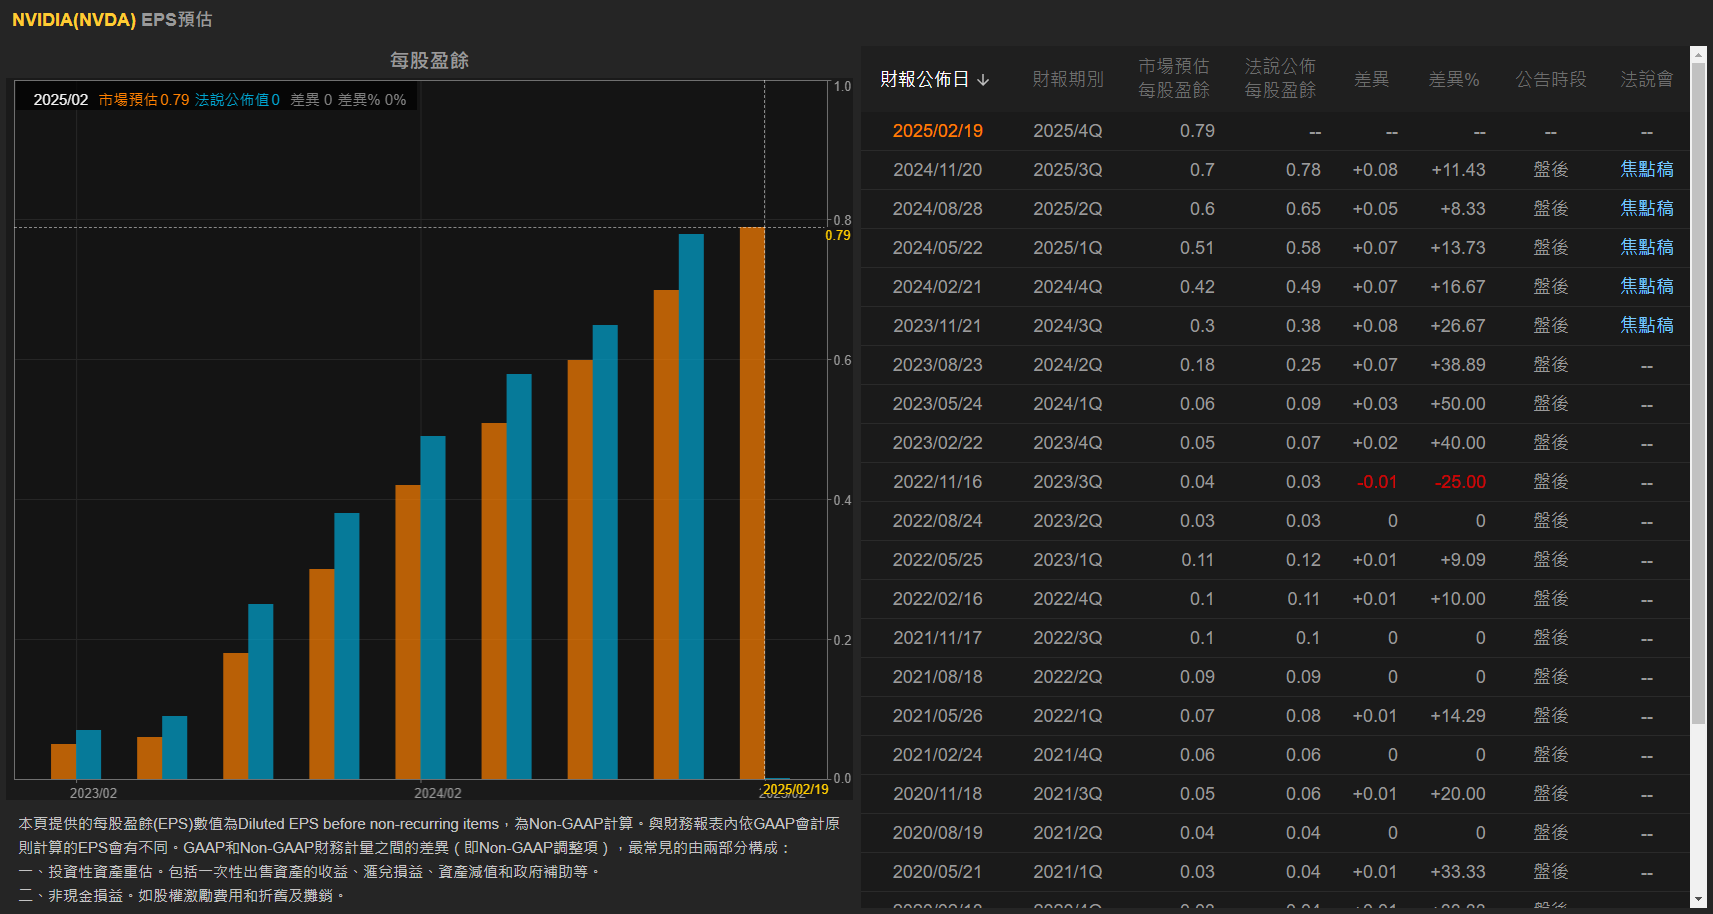Viewport: 1713px width, 914px height.
Task: Sort by 財報公佈日 column header
Action: click(x=934, y=79)
